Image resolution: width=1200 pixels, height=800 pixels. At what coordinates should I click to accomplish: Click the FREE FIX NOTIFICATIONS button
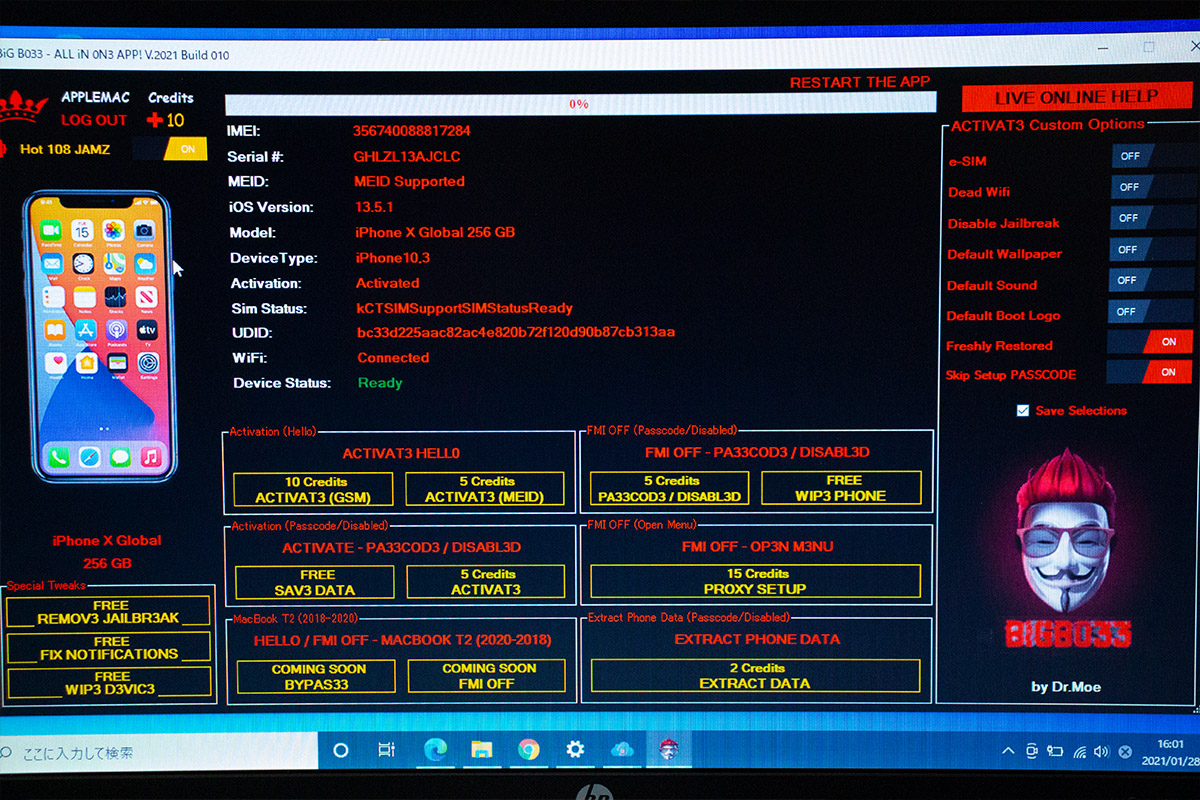tap(109, 648)
